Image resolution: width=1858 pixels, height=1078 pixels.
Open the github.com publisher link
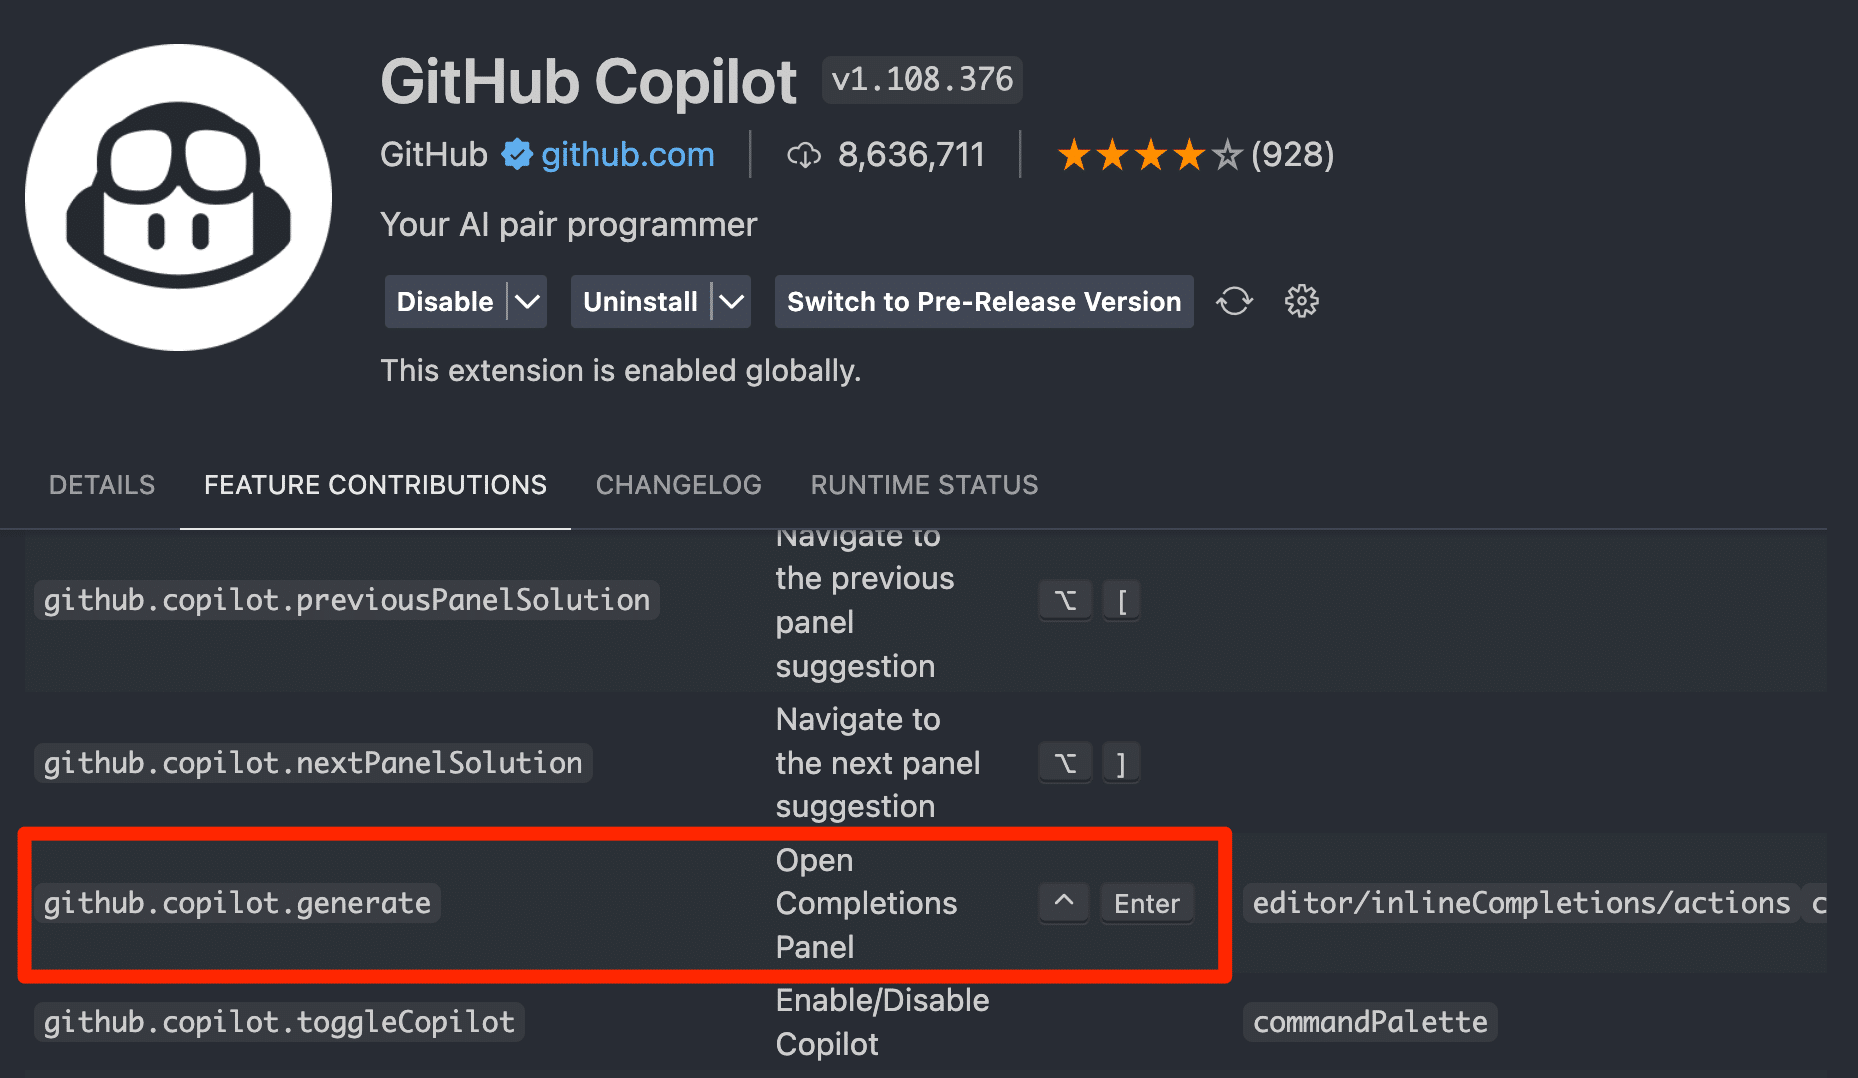[x=626, y=154]
